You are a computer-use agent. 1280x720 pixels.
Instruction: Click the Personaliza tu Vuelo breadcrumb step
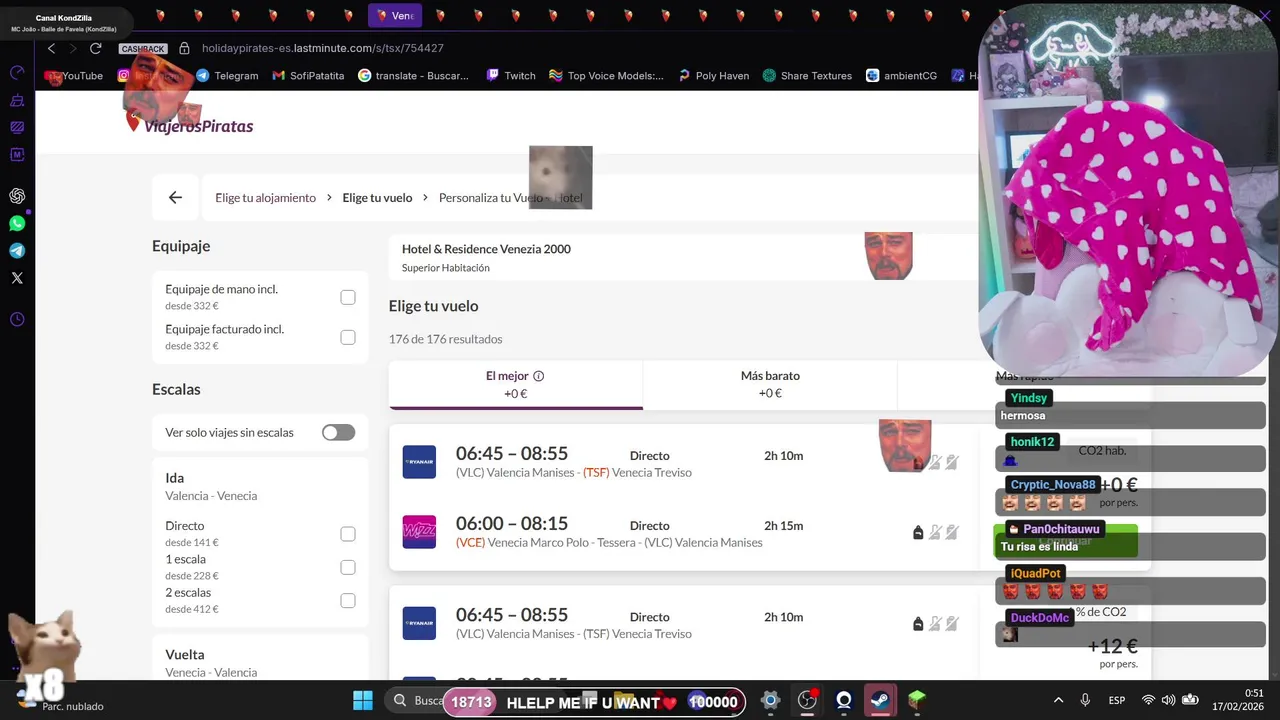(x=510, y=198)
